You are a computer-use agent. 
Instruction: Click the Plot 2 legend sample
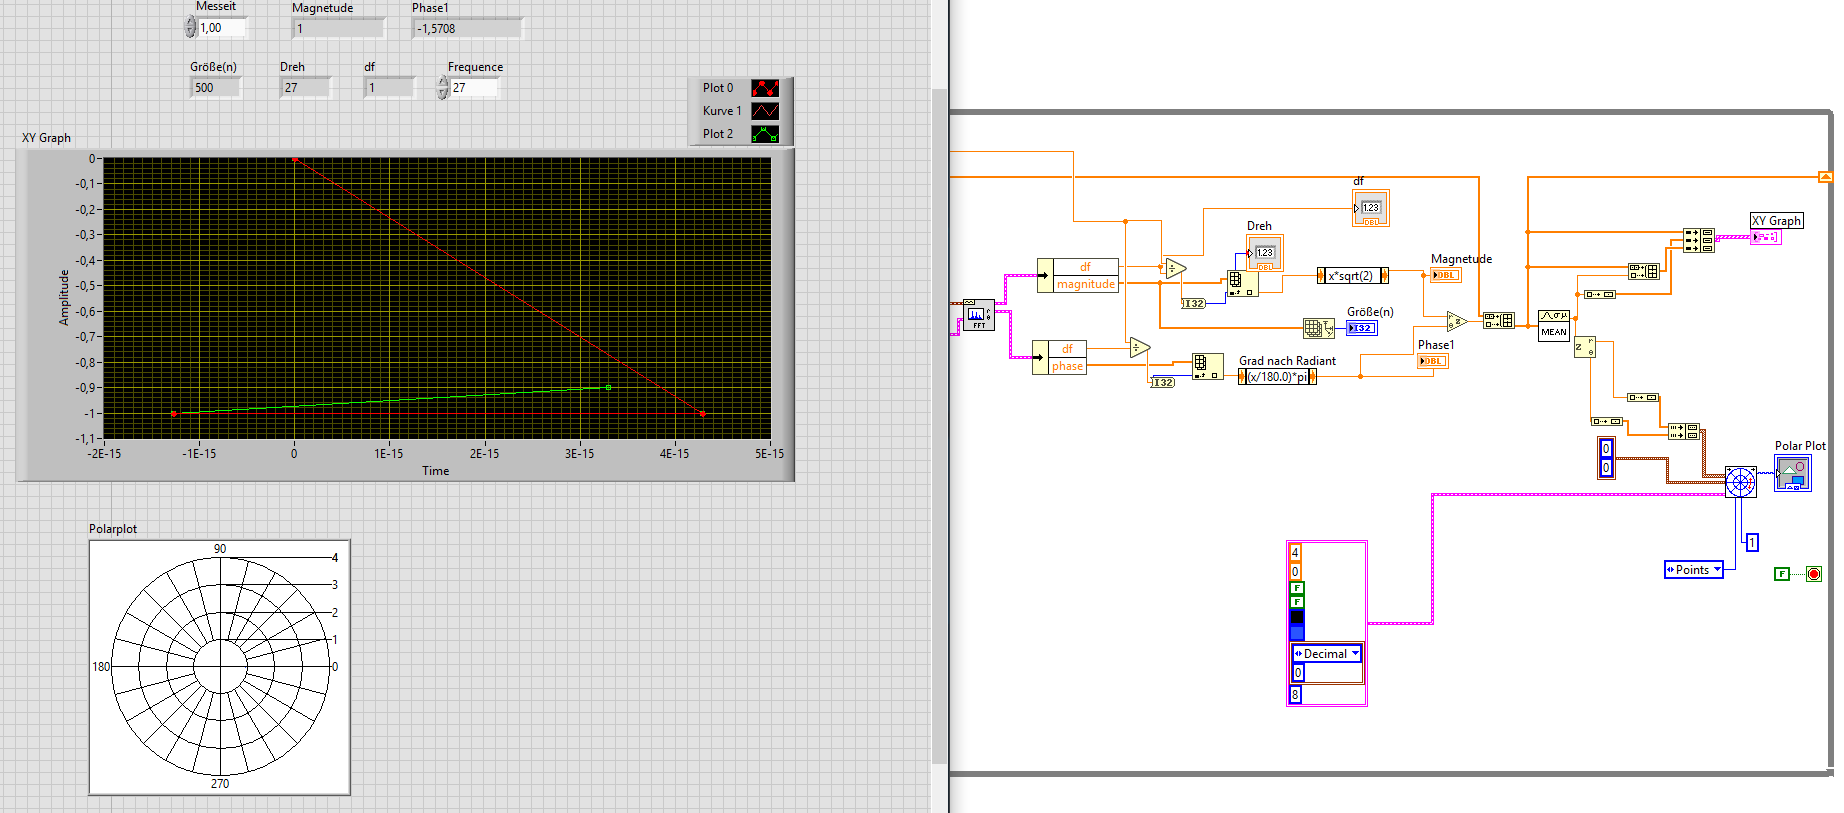[765, 134]
